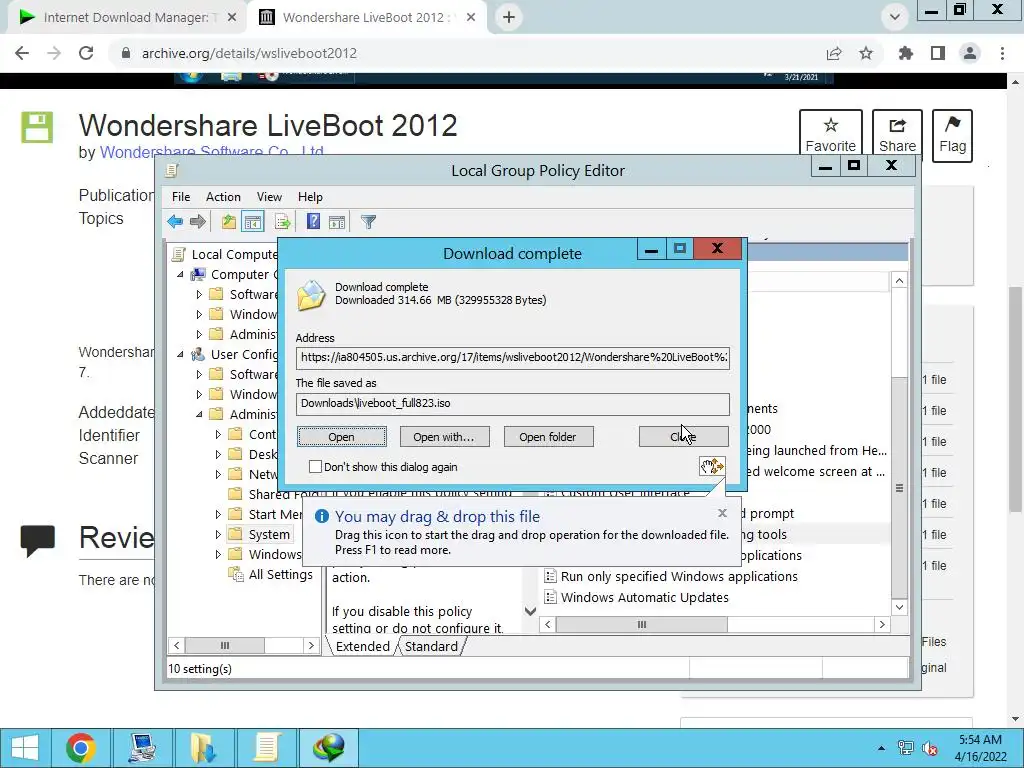
Task: Click the Close button in Download complete
Action: (x=683, y=436)
